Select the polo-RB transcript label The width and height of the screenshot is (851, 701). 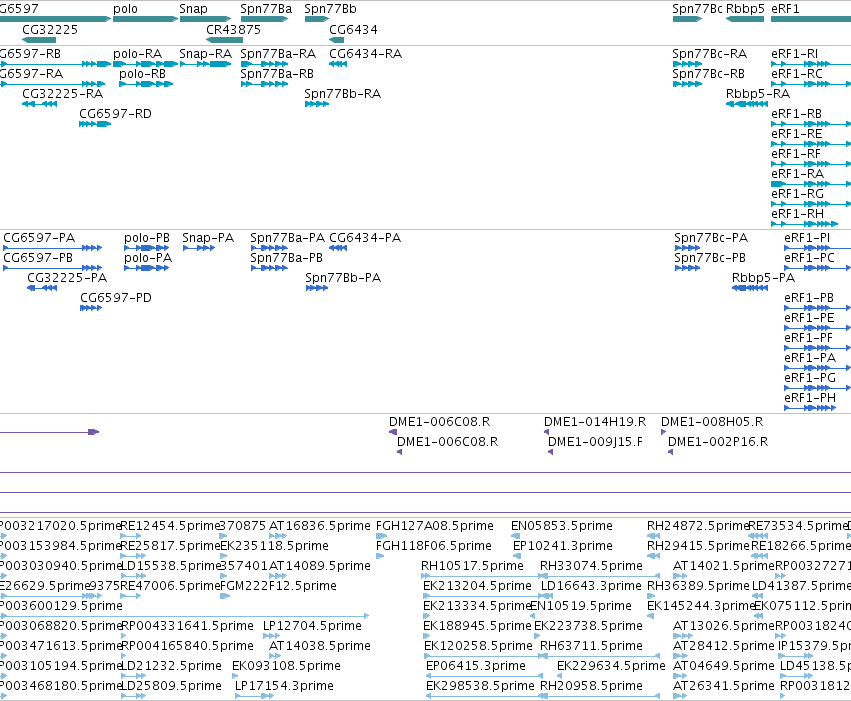coord(142,74)
